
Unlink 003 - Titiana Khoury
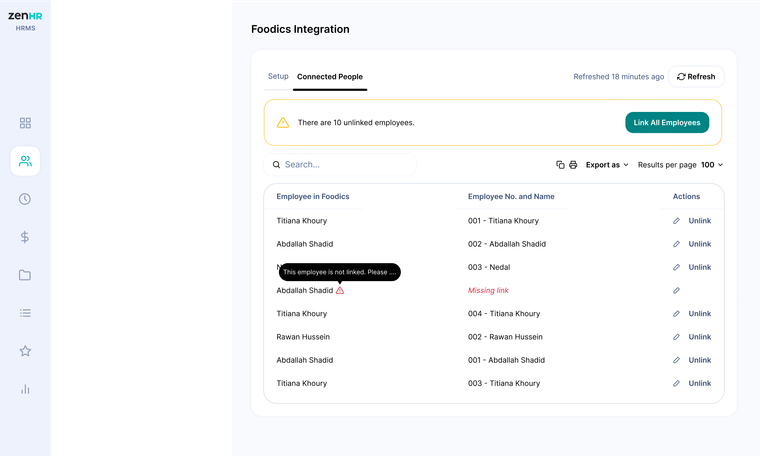click(699, 383)
